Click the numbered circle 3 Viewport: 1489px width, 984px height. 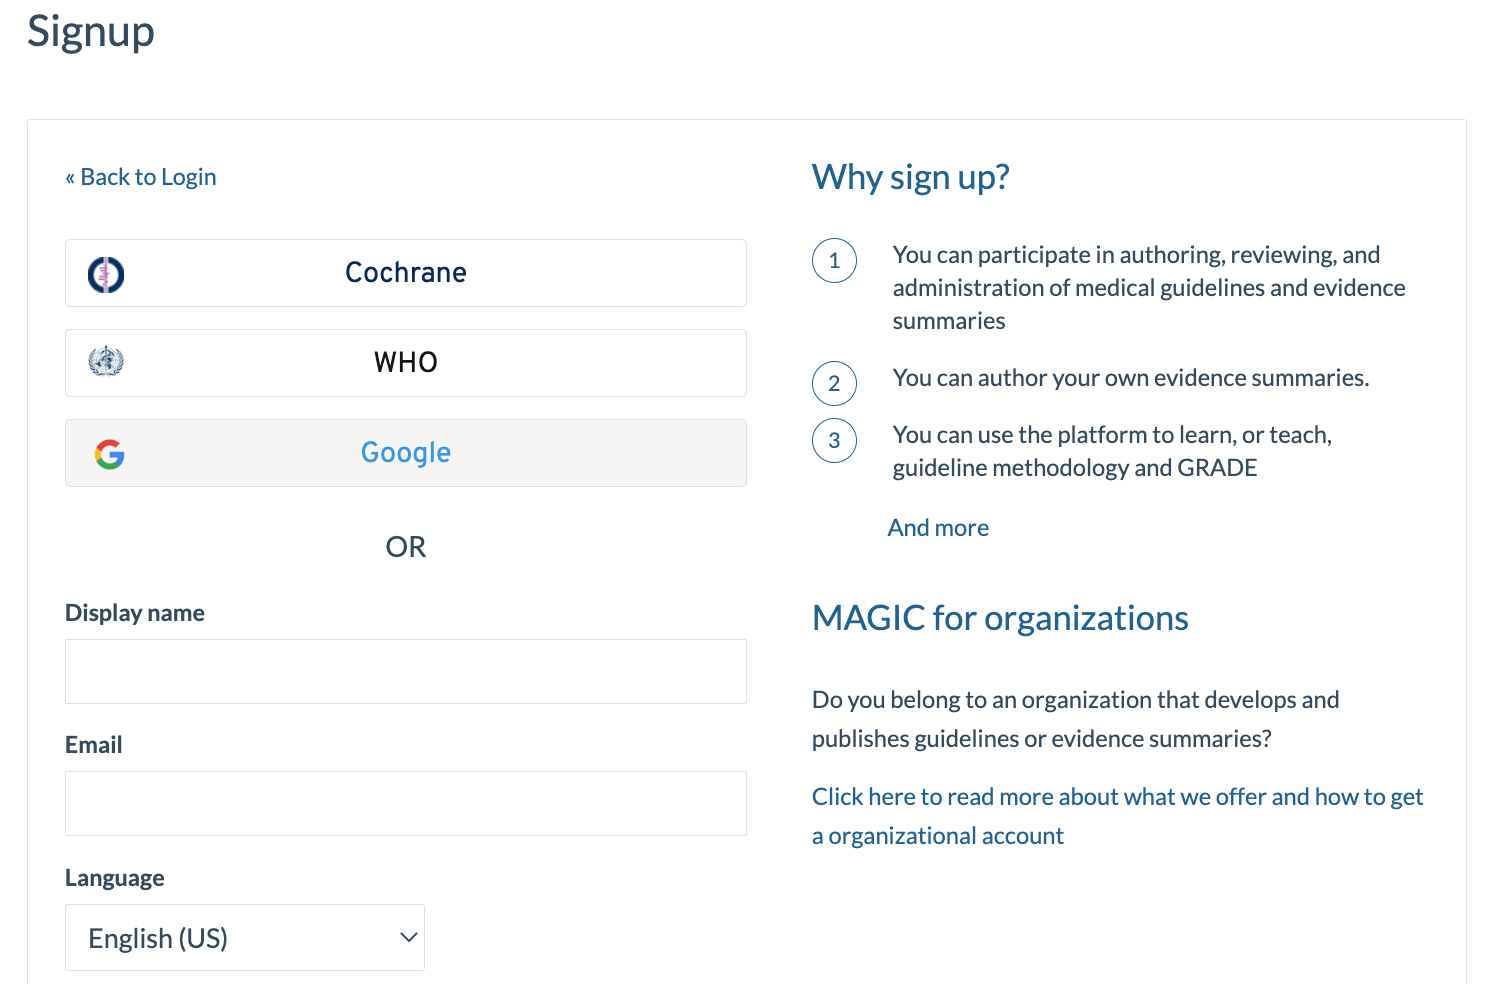tap(834, 440)
